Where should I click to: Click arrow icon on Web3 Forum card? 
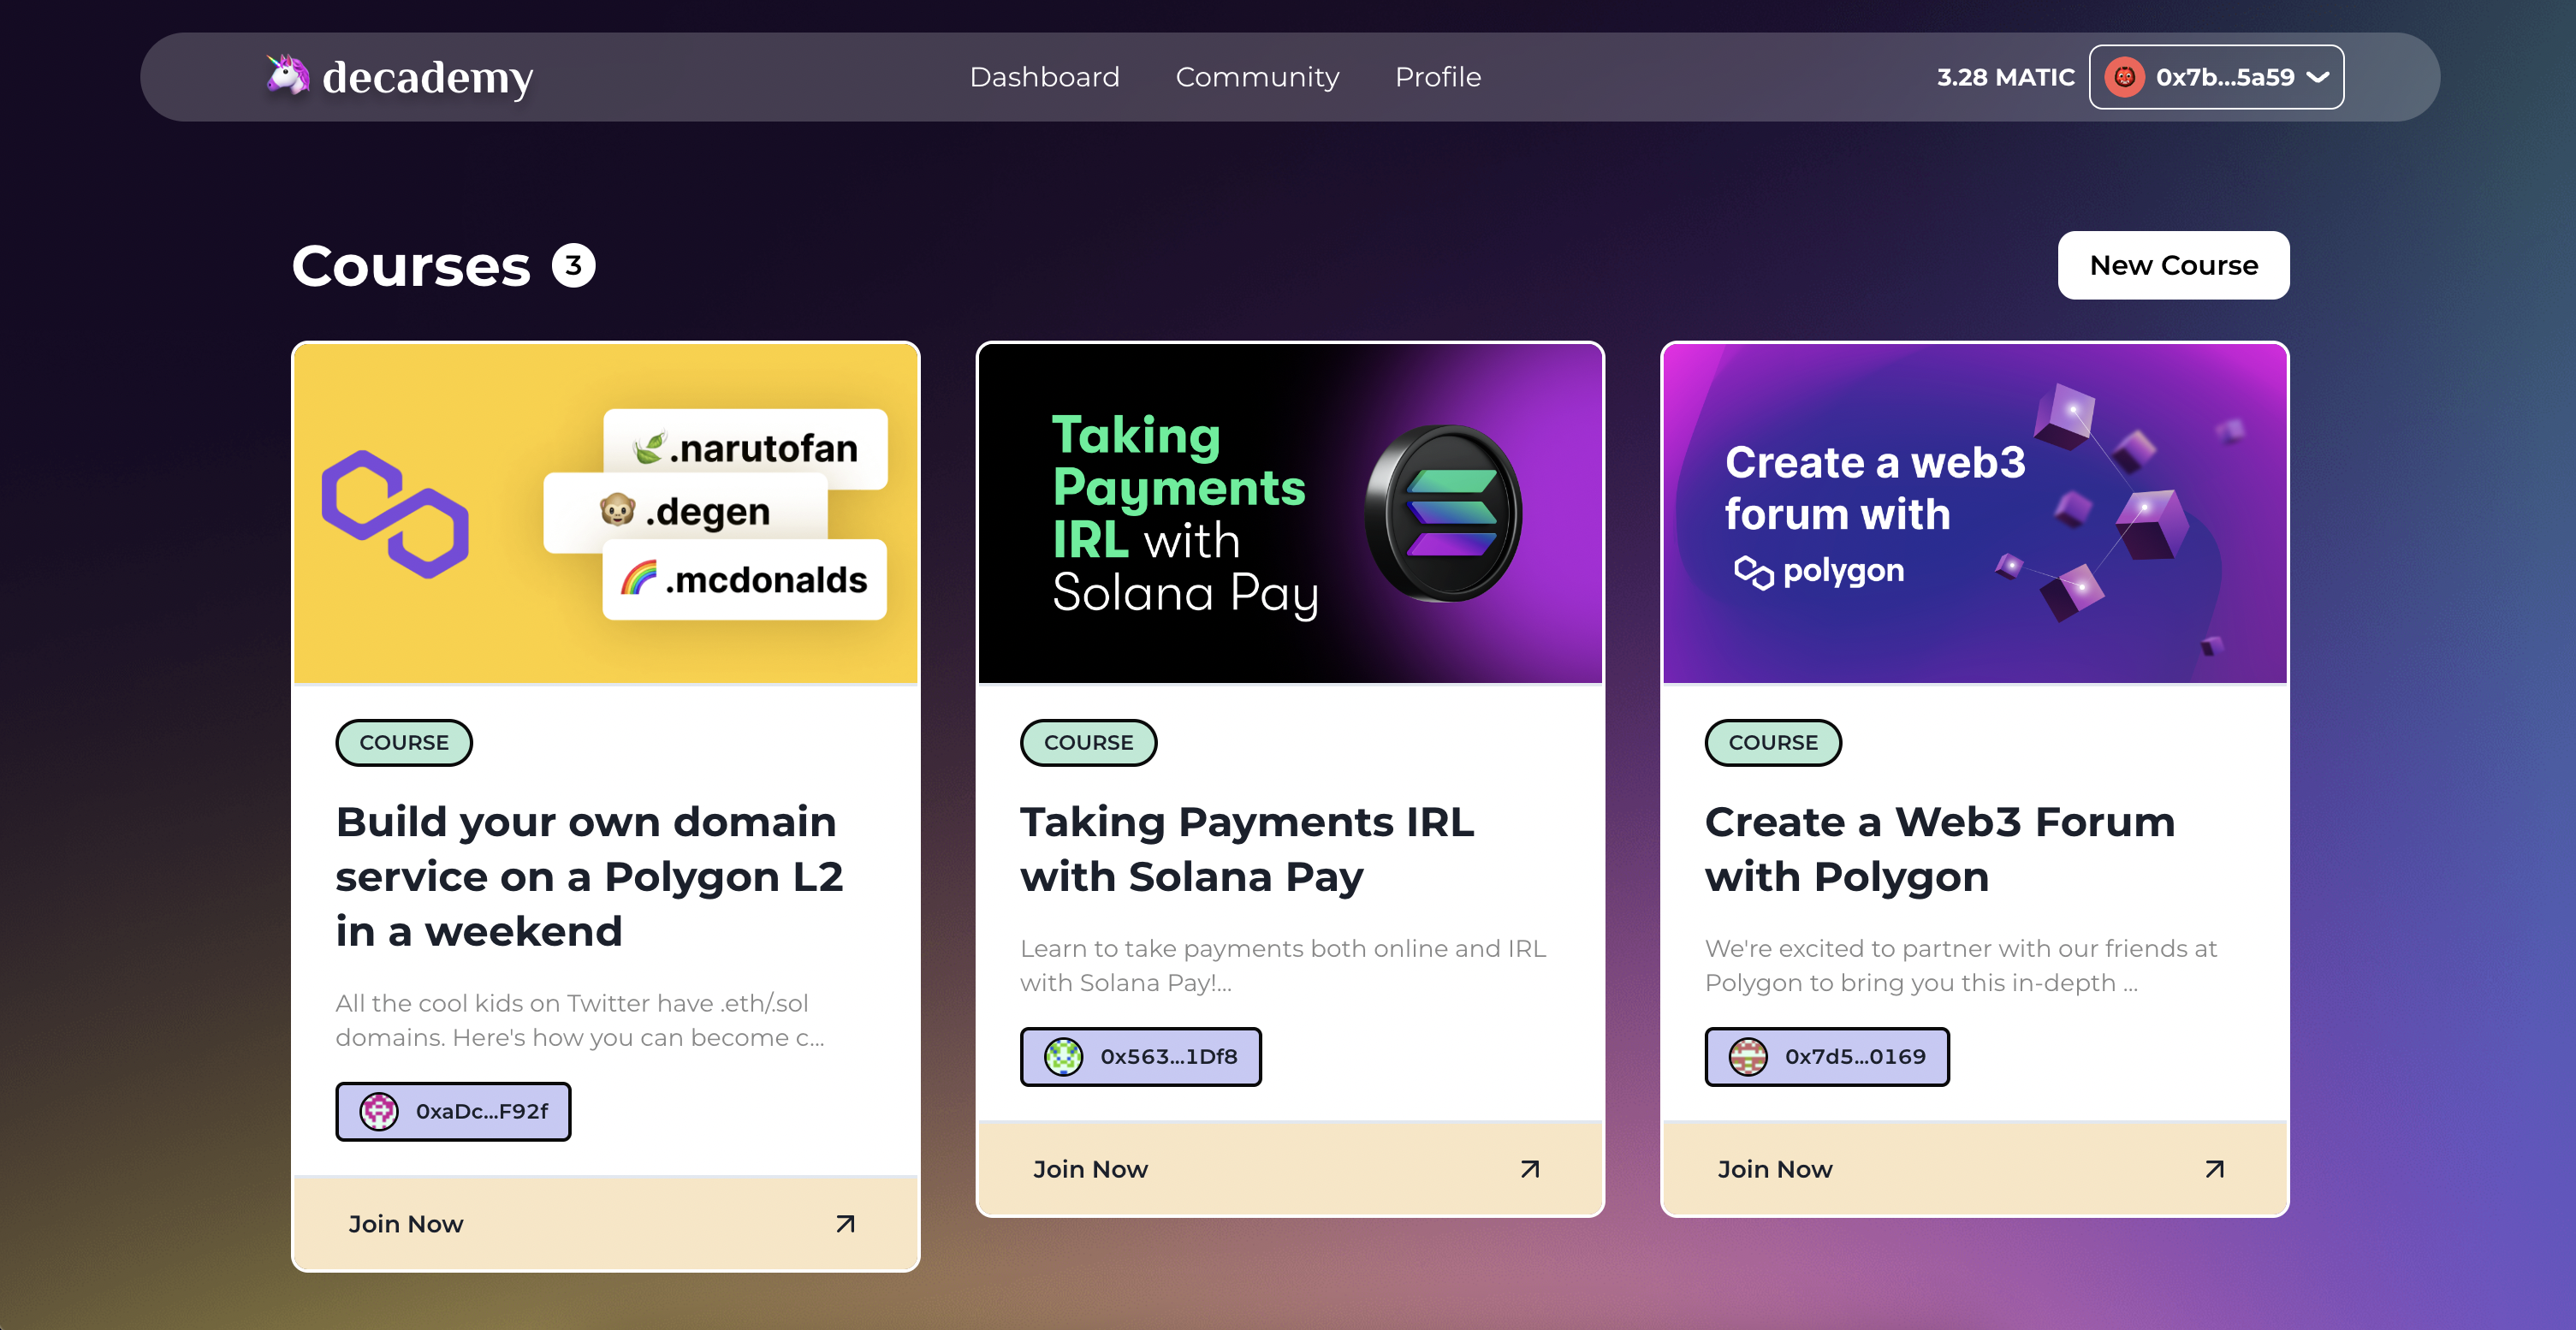pyautogui.click(x=2214, y=1168)
